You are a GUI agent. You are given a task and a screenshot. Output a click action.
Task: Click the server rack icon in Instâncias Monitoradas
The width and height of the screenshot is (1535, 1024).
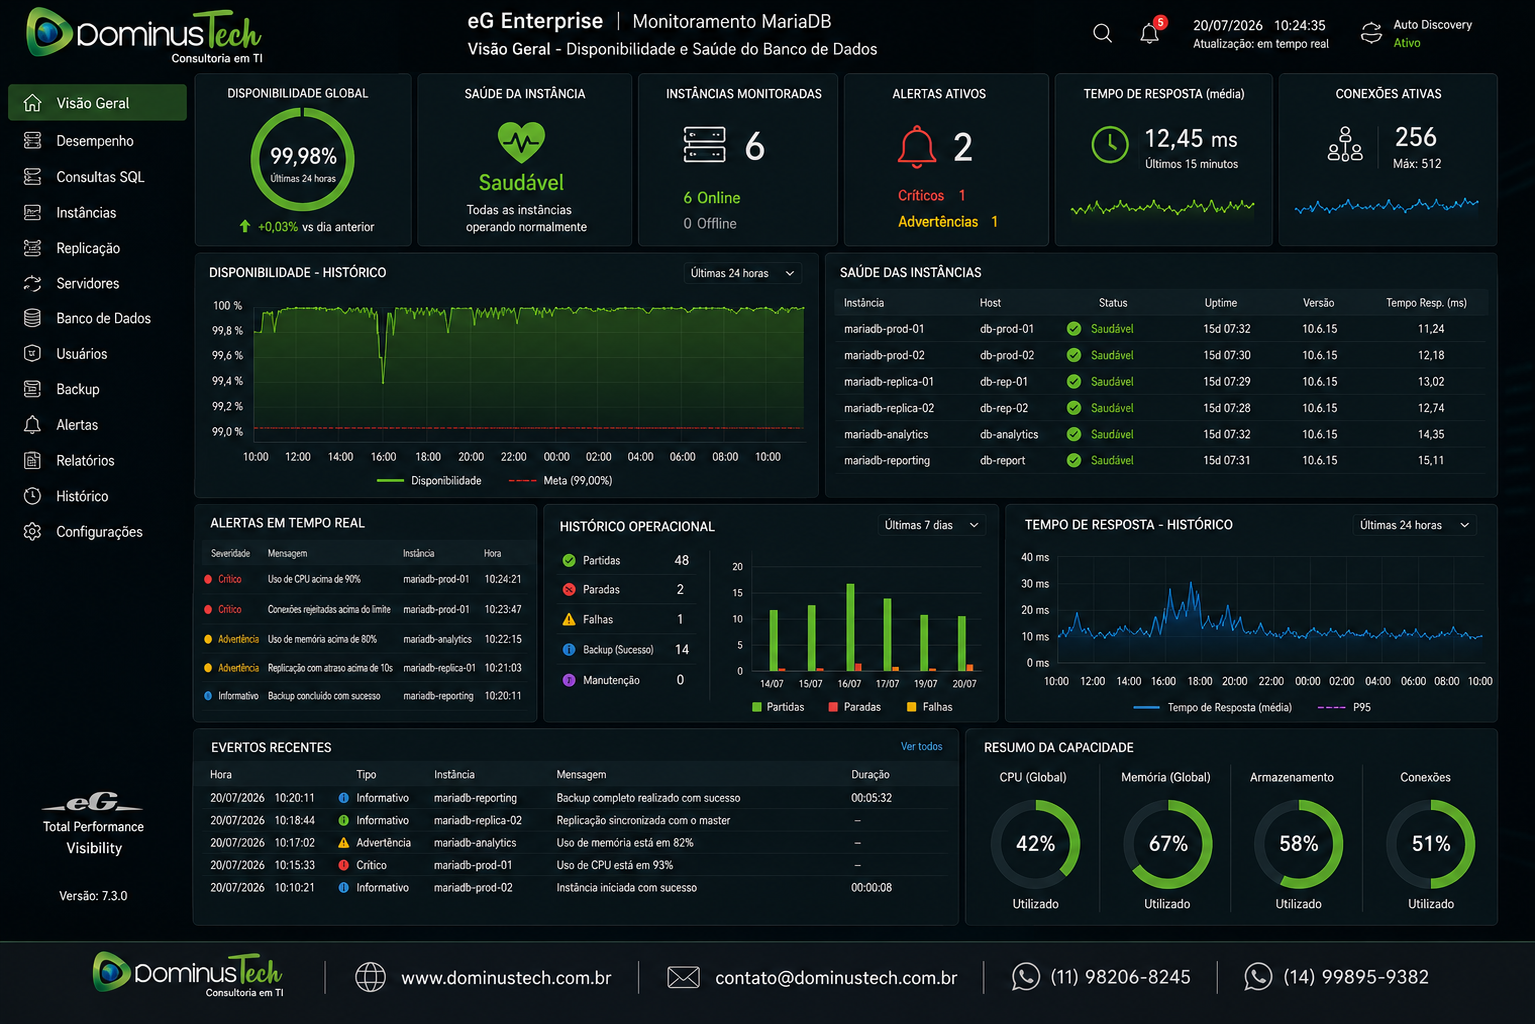tap(705, 145)
